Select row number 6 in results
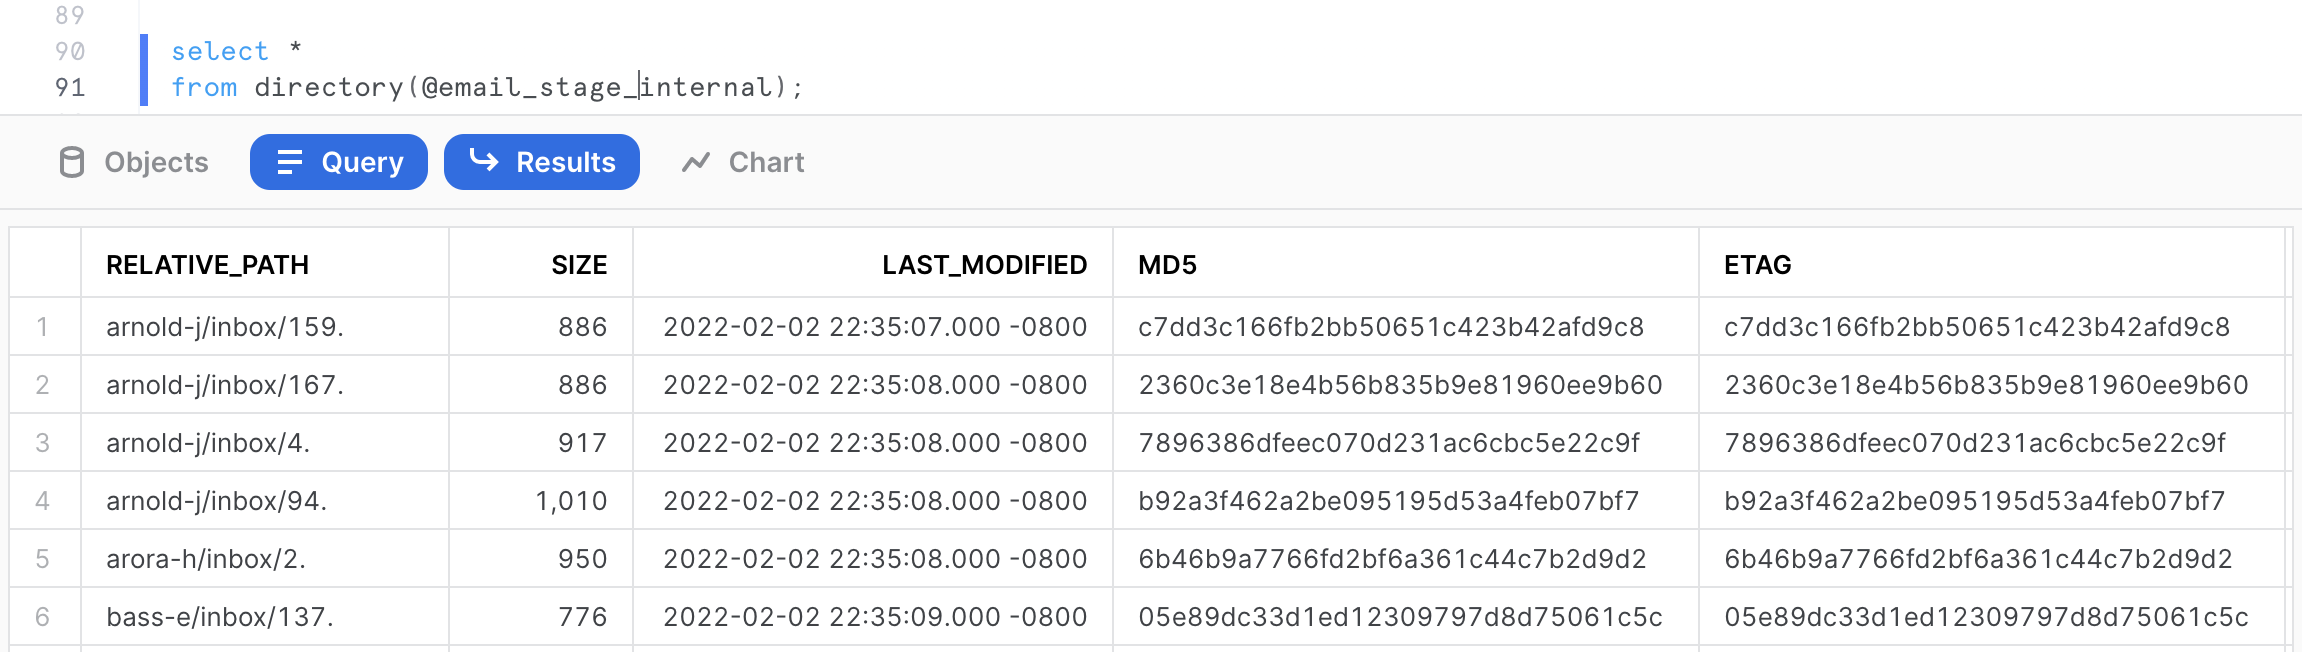Viewport: 2302px width, 652px height. coord(43,617)
